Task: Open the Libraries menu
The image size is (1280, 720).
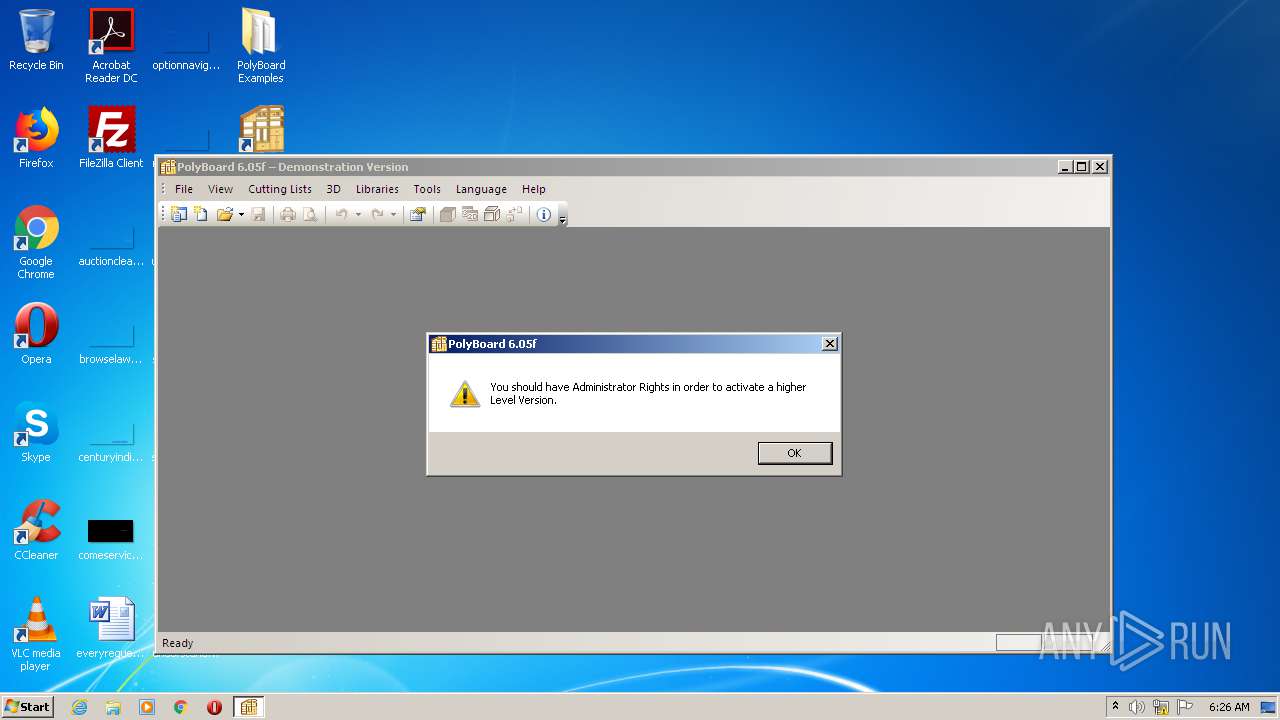Action: click(x=377, y=189)
